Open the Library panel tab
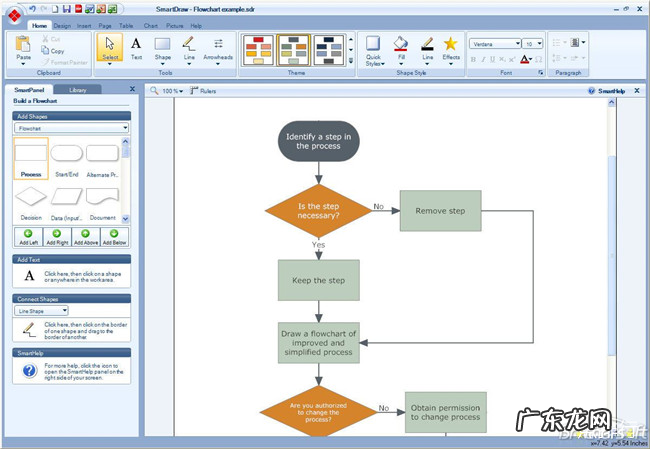 click(92, 89)
